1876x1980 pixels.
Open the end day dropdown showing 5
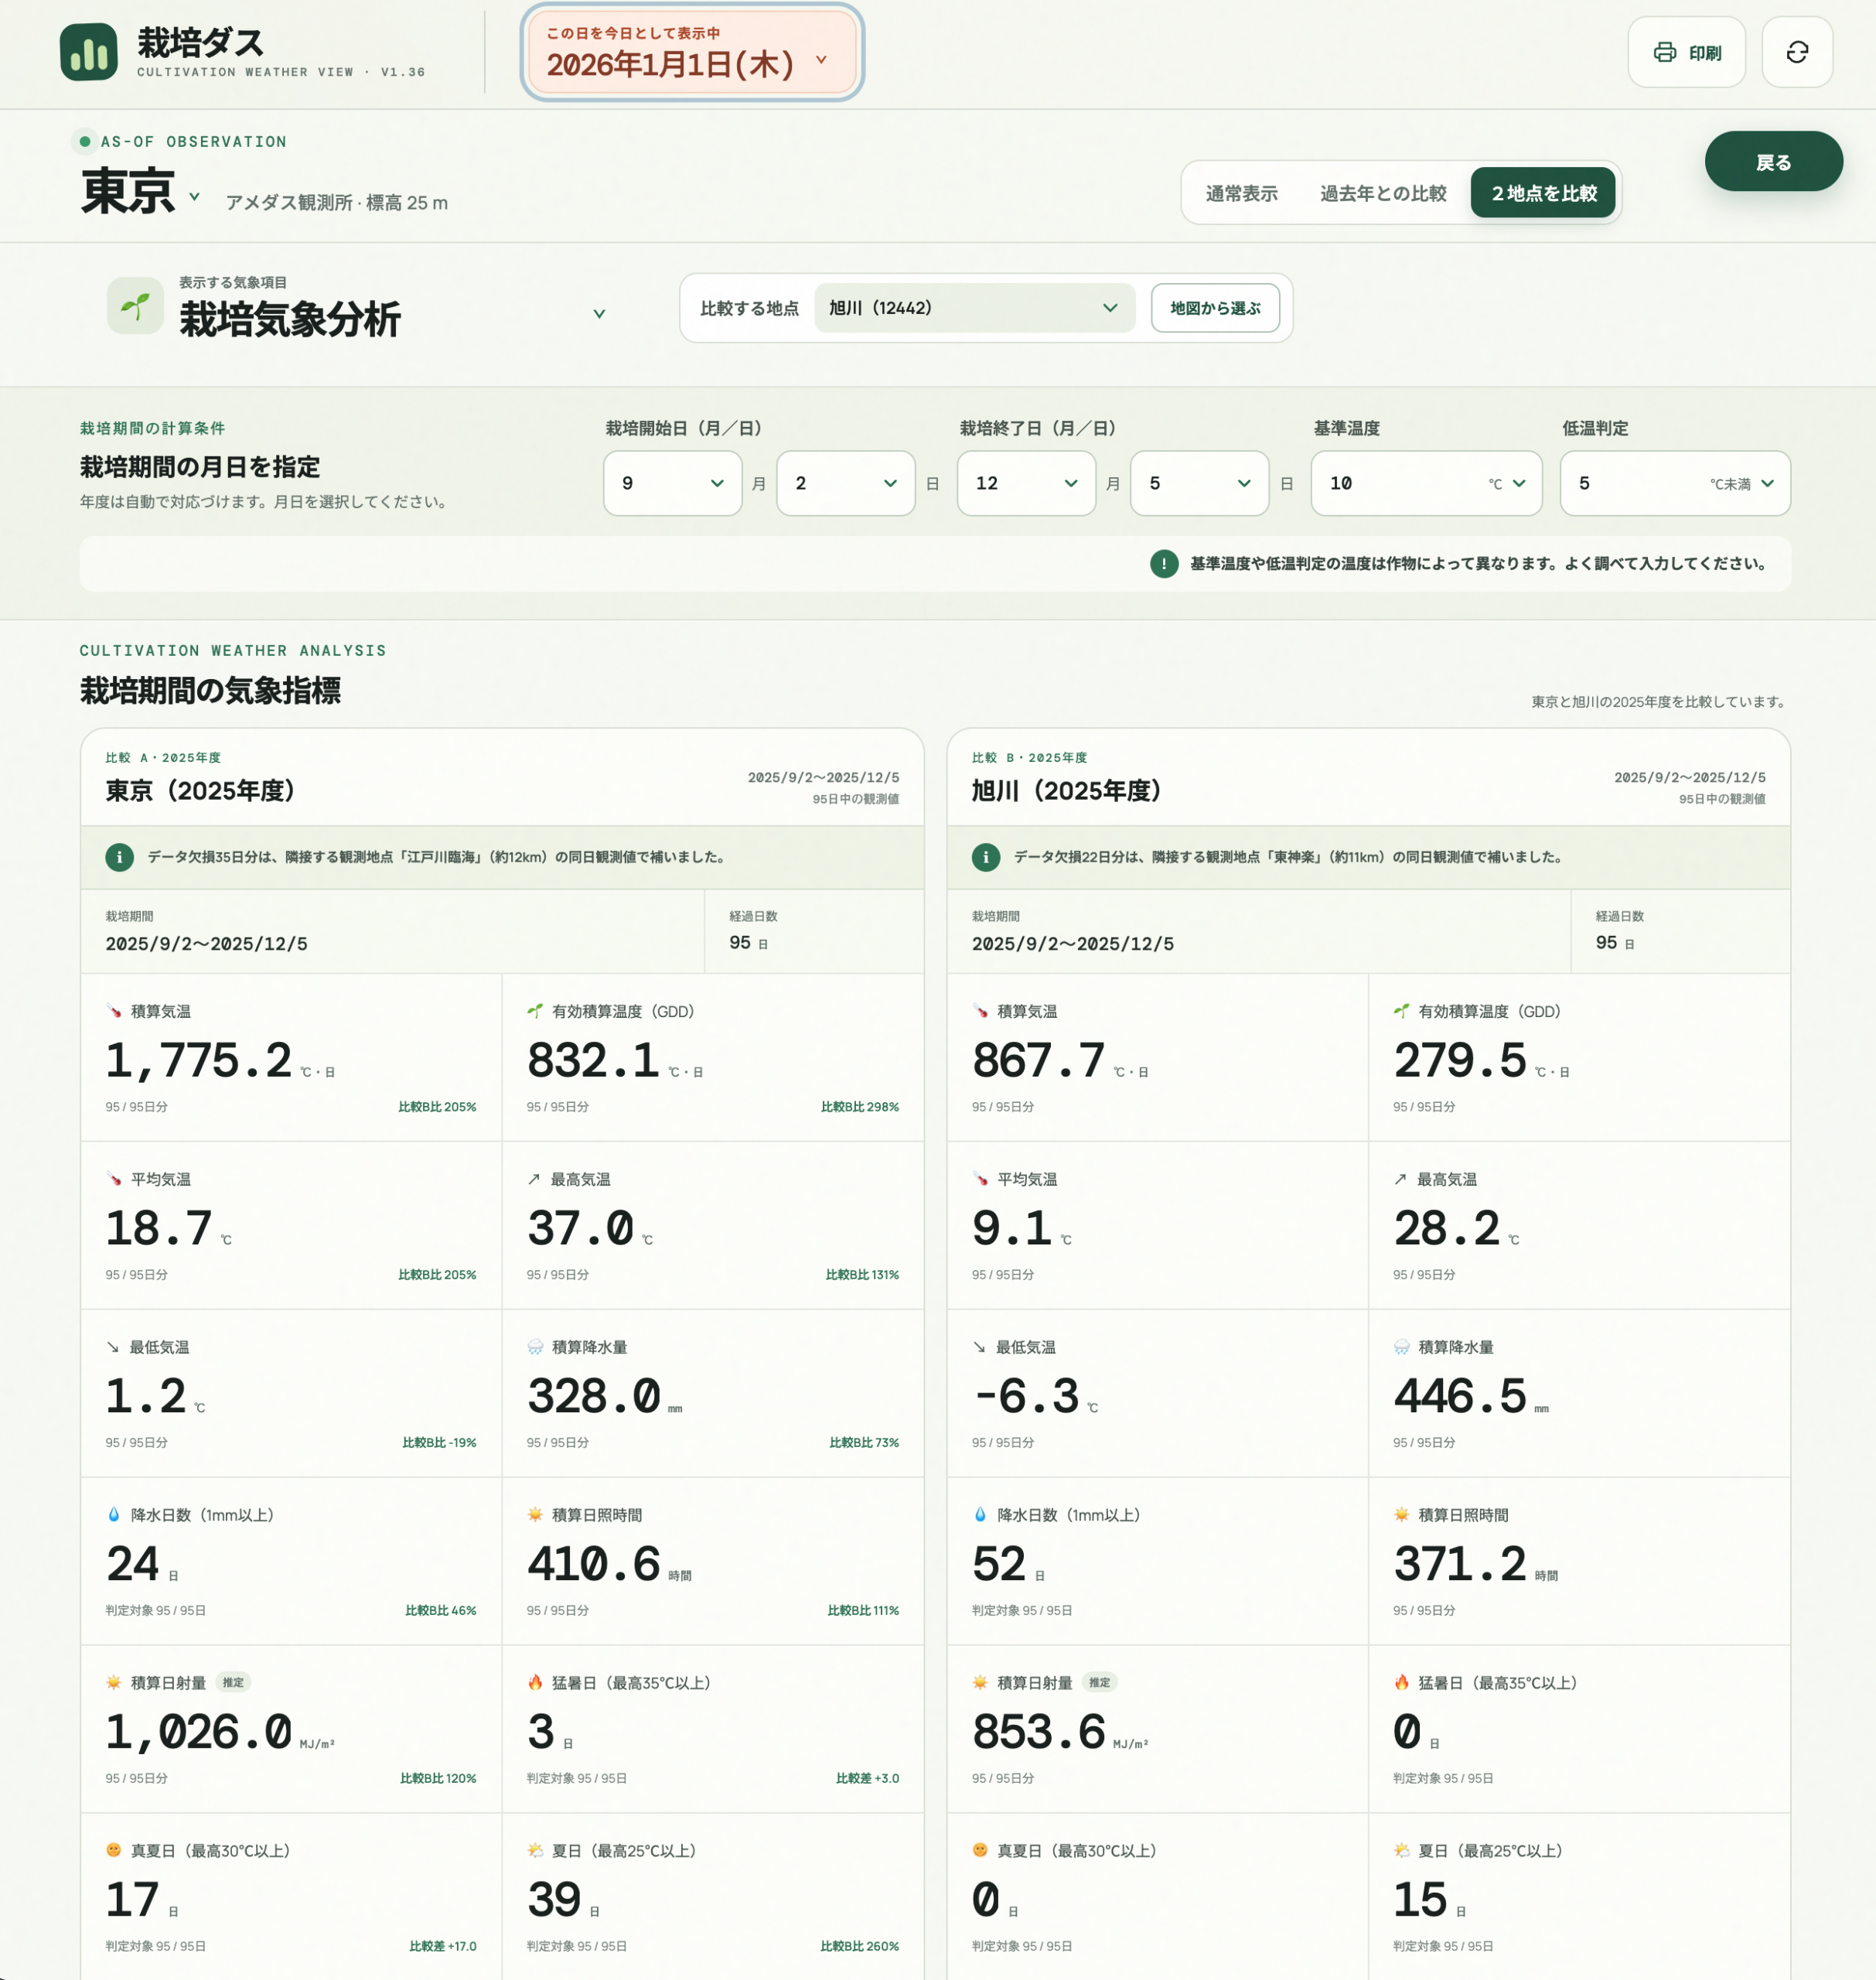[x=1199, y=483]
